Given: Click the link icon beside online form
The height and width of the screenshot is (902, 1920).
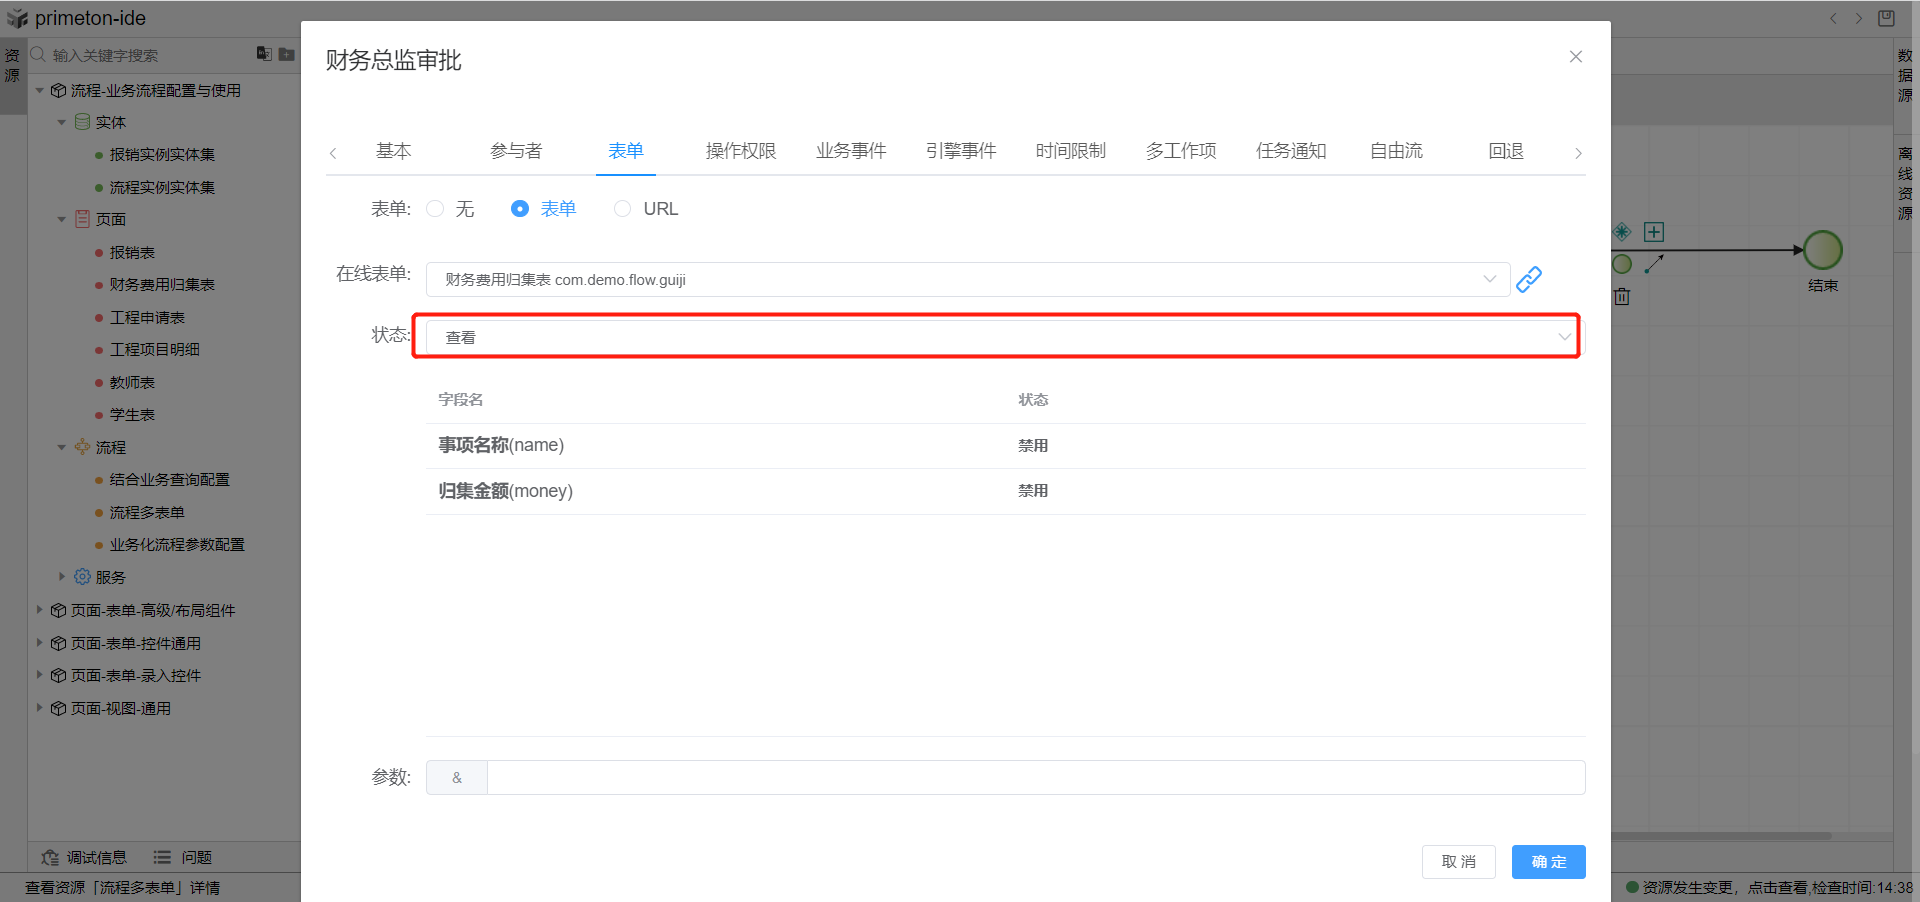Looking at the screenshot, I should pyautogui.click(x=1528, y=280).
